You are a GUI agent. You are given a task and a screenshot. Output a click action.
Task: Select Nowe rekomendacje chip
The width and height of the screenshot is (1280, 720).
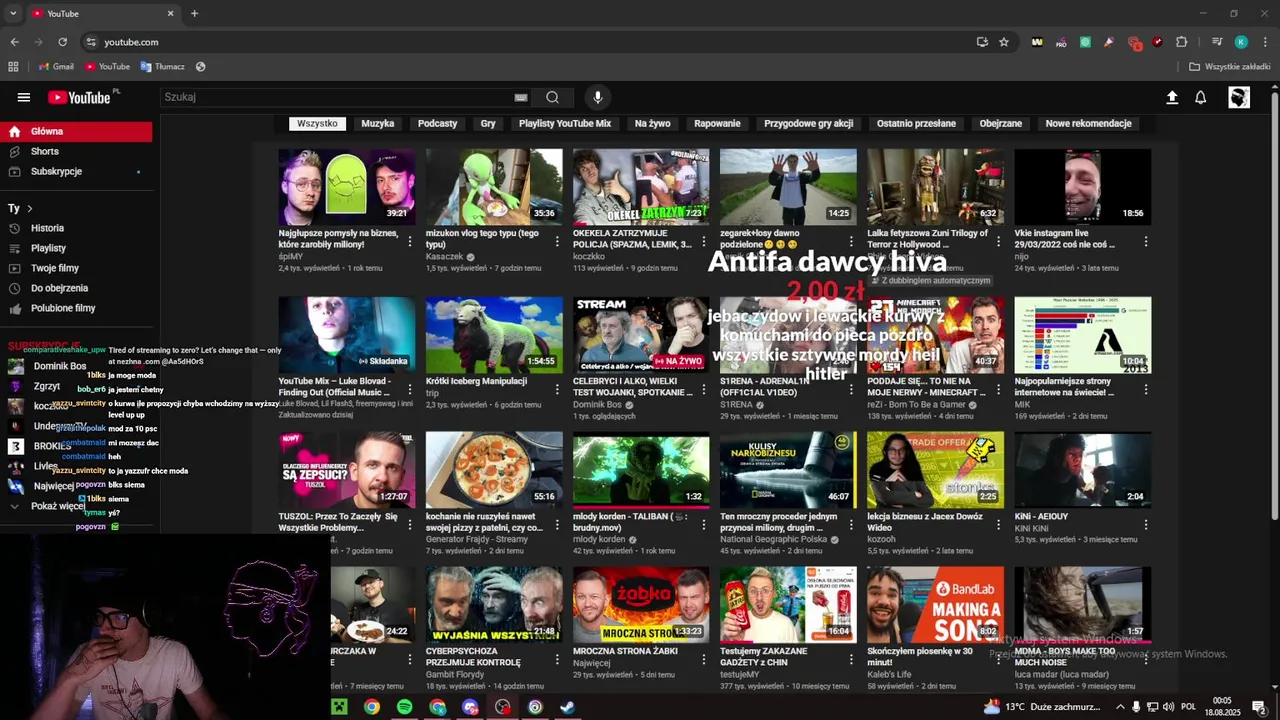click(1088, 123)
